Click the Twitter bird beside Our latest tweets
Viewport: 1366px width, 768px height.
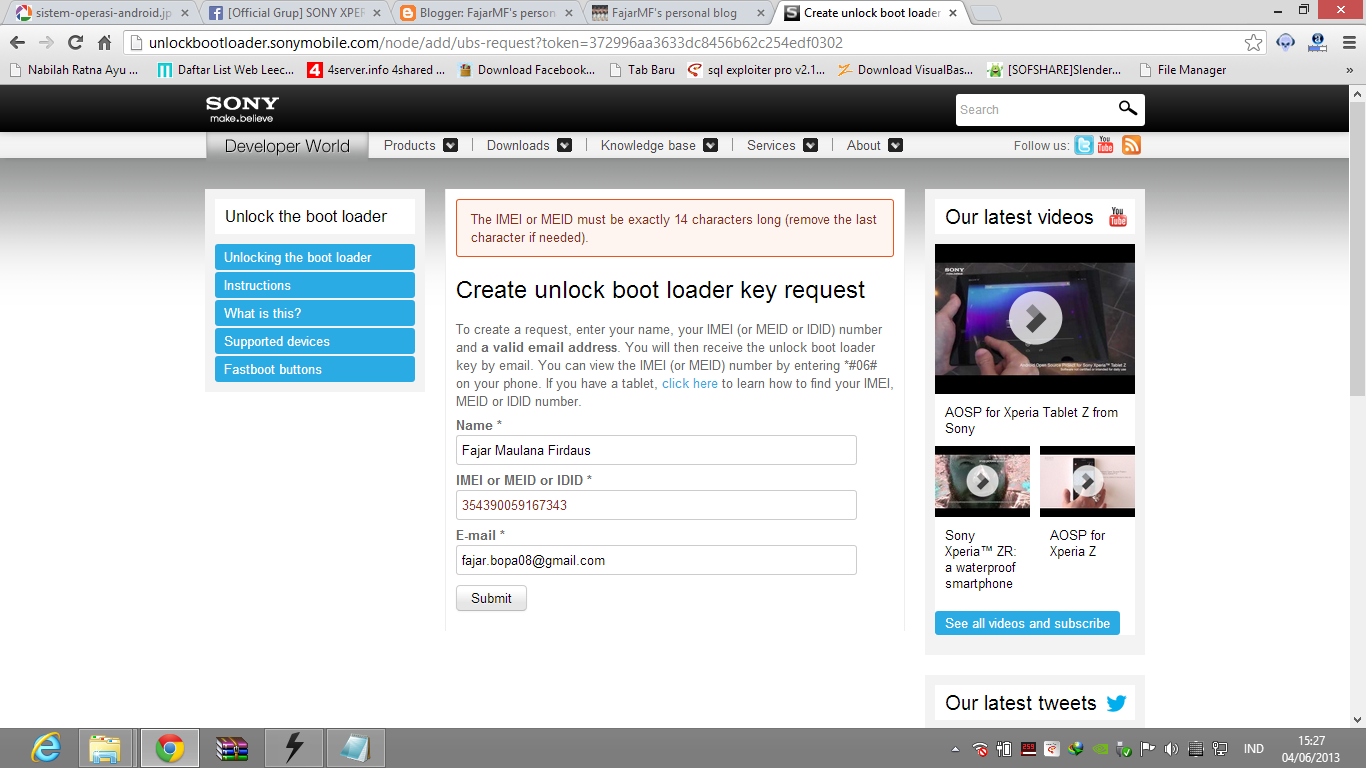1116,703
